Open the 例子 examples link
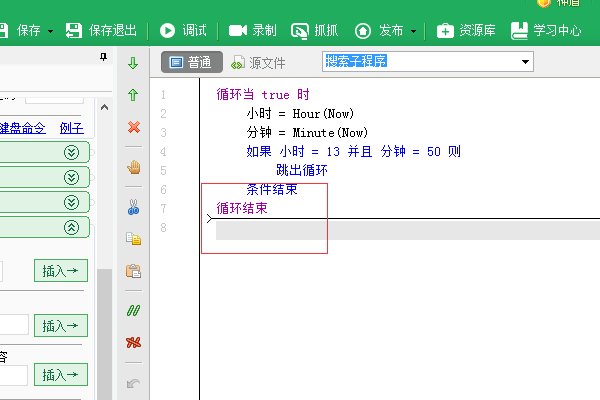Viewport: 600px width, 400px height. 72,128
